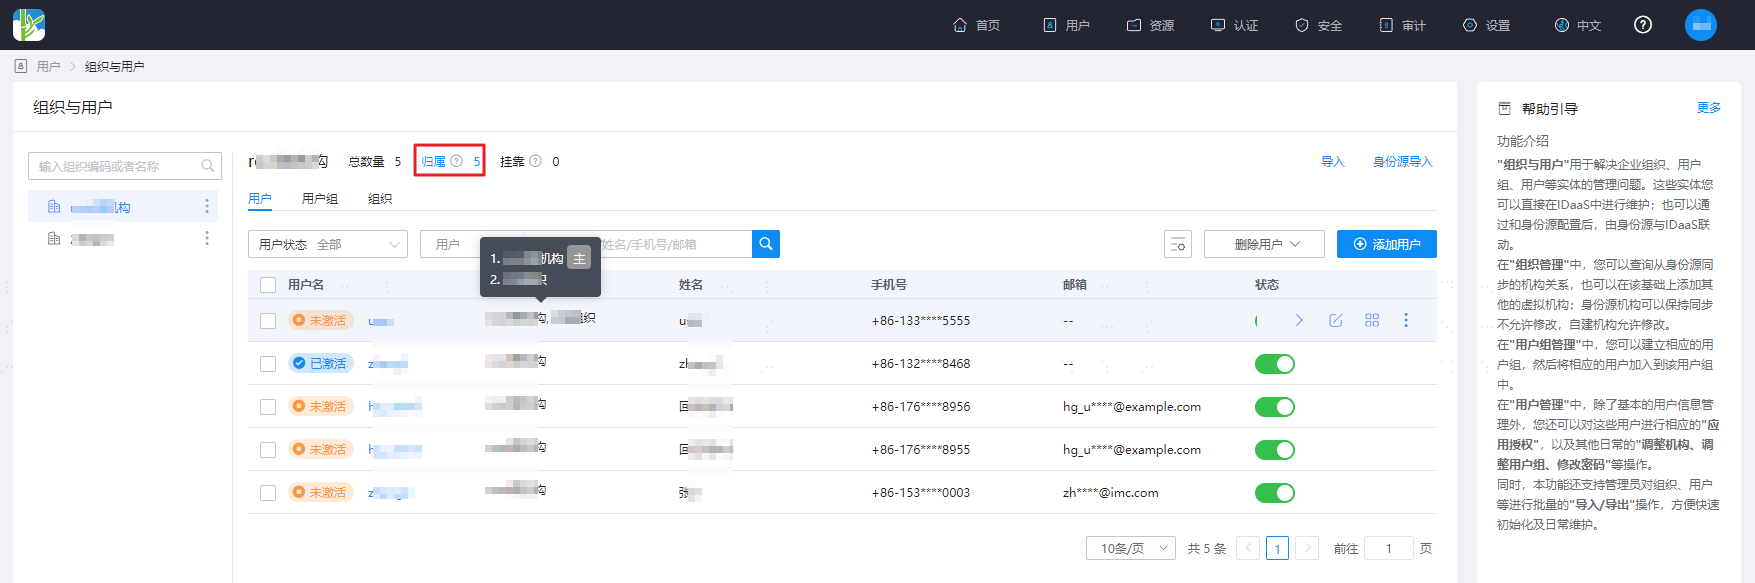Click the edit pencil icon in first row
The height and width of the screenshot is (583, 1755).
tap(1336, 320)
